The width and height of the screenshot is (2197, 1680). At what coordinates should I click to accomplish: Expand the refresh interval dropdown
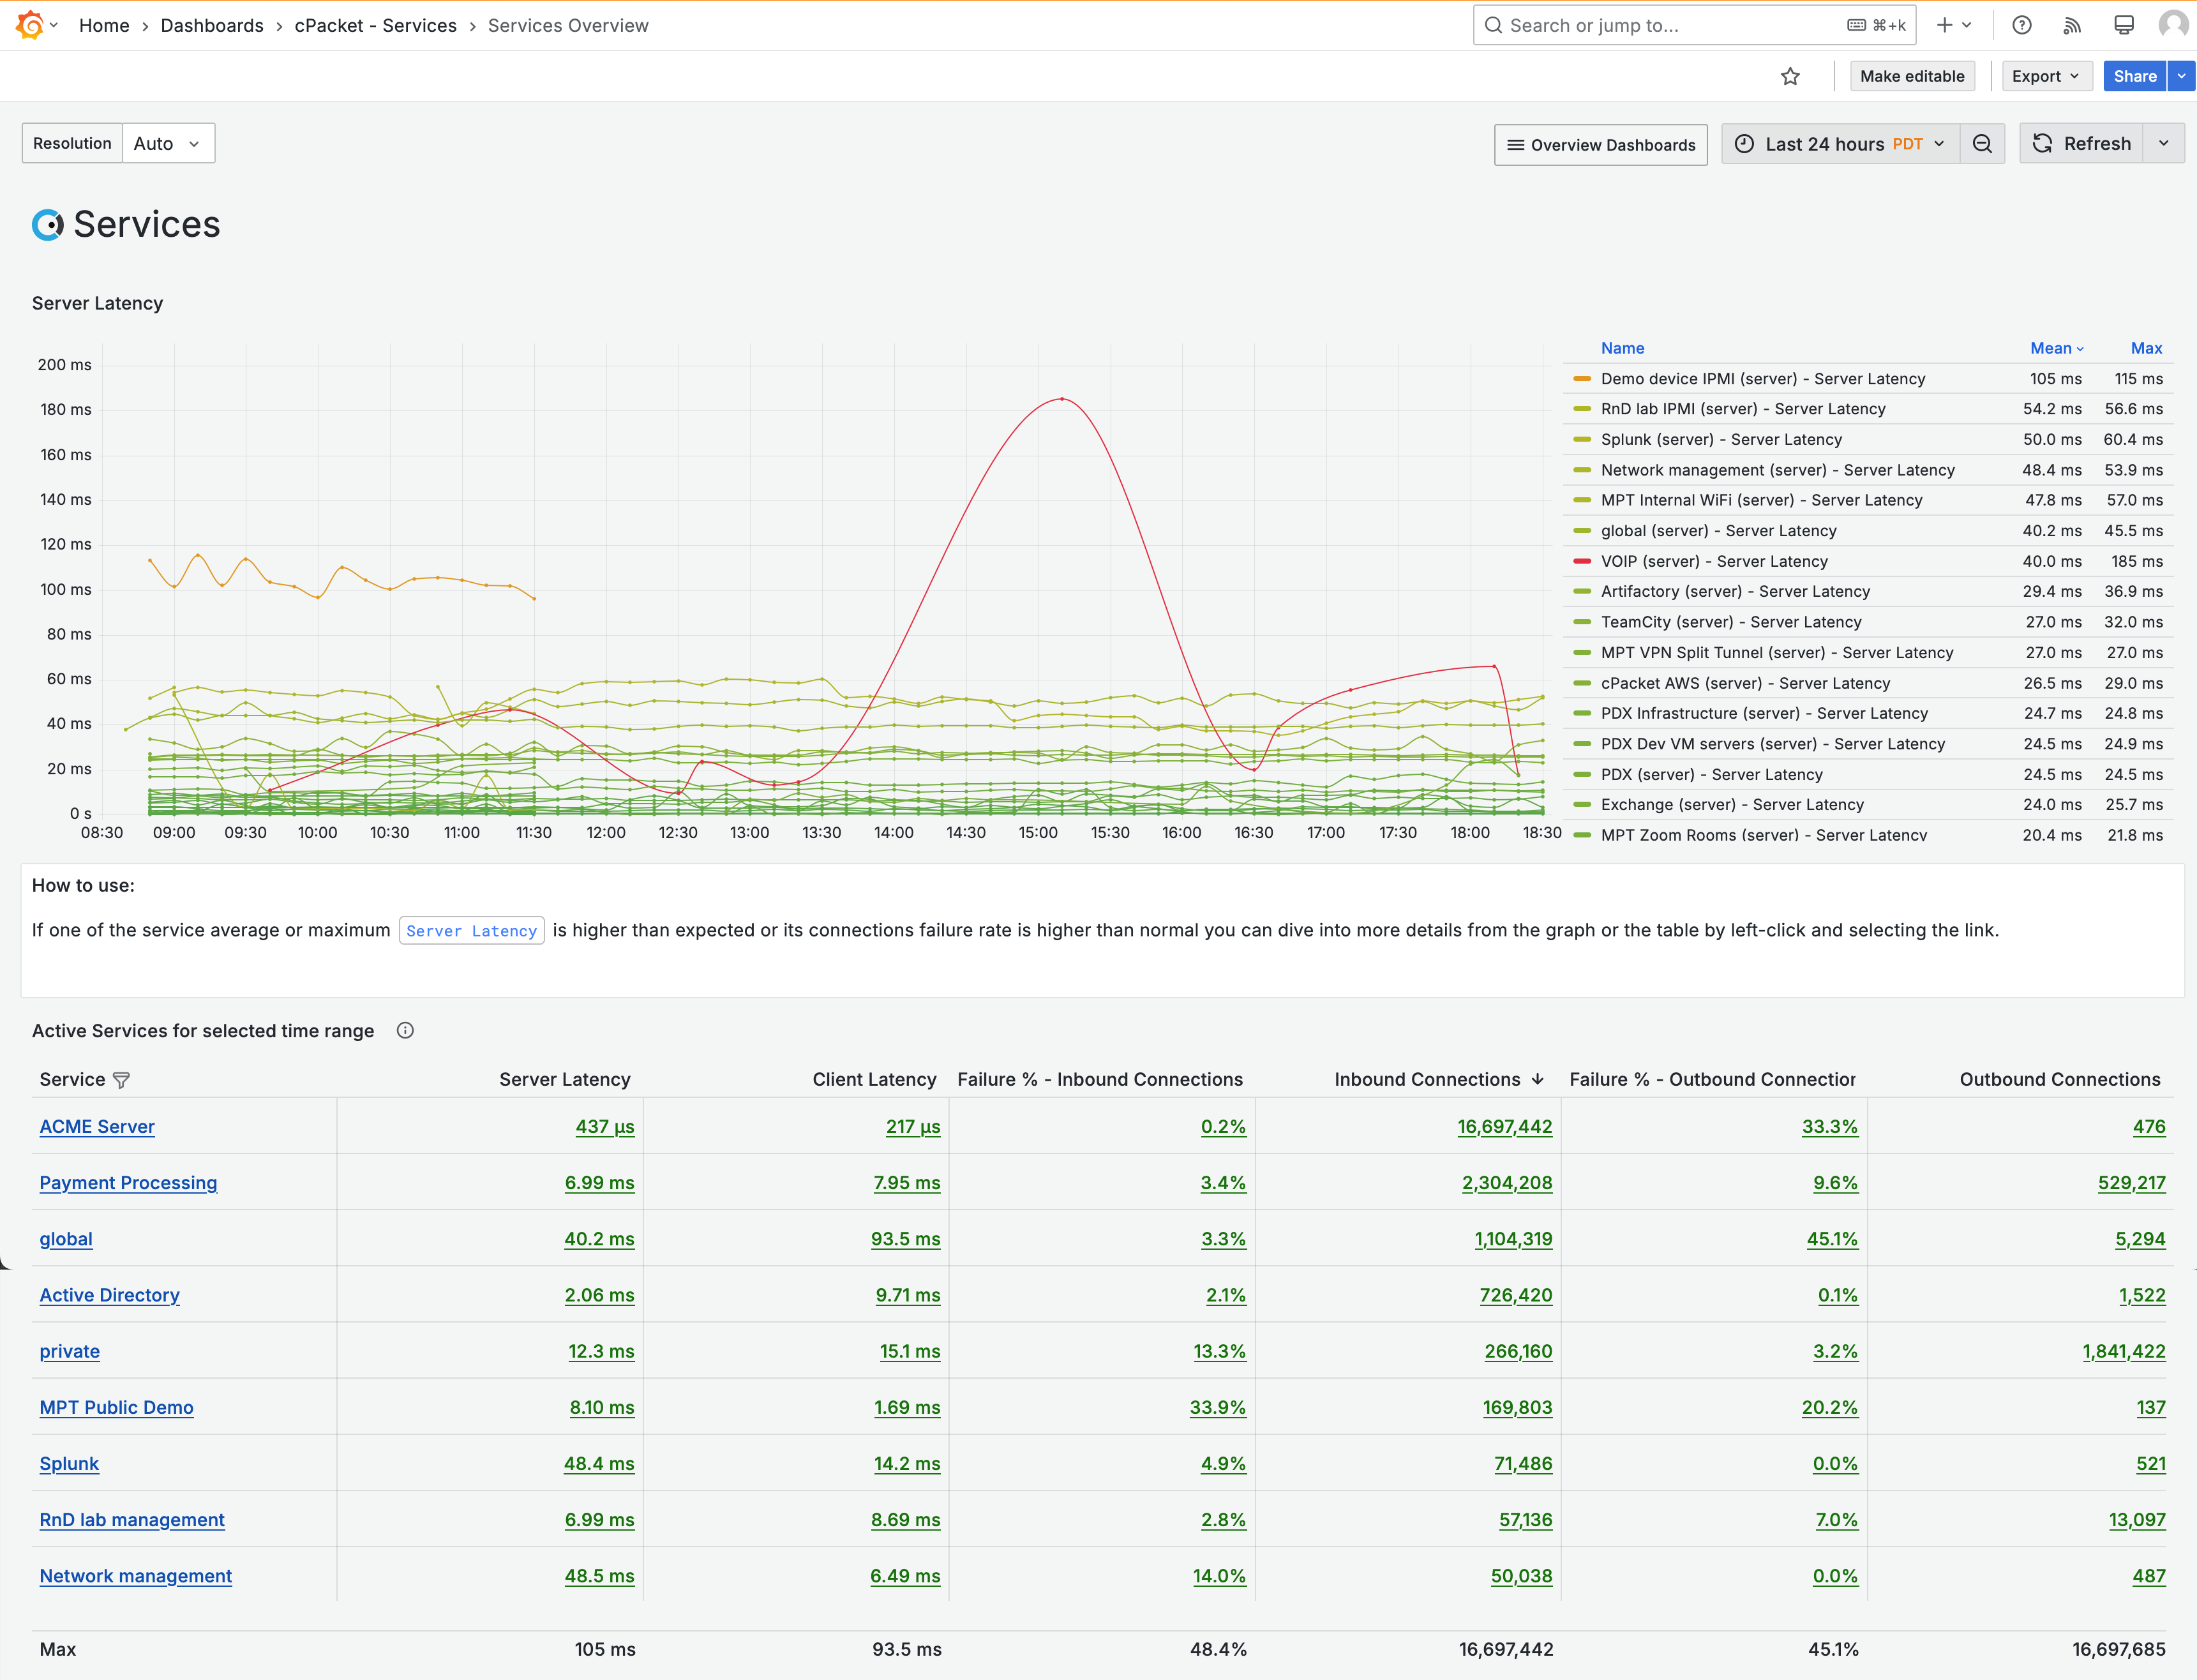[2164, 144]
